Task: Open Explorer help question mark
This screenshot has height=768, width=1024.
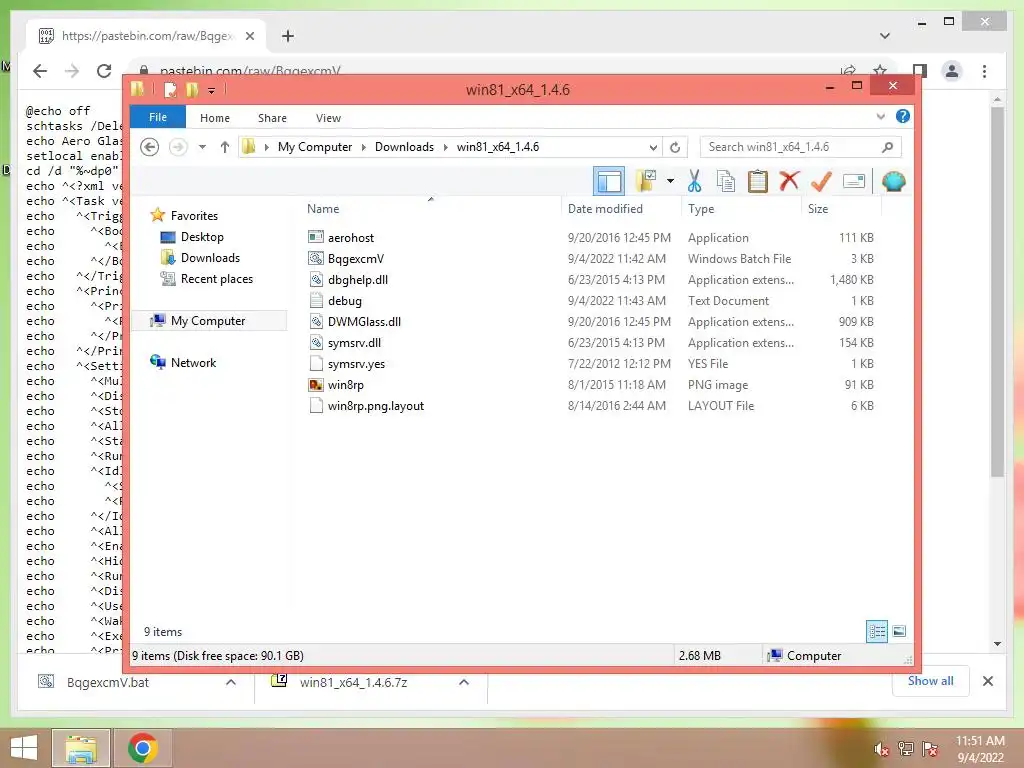Action: coord(903,116)
